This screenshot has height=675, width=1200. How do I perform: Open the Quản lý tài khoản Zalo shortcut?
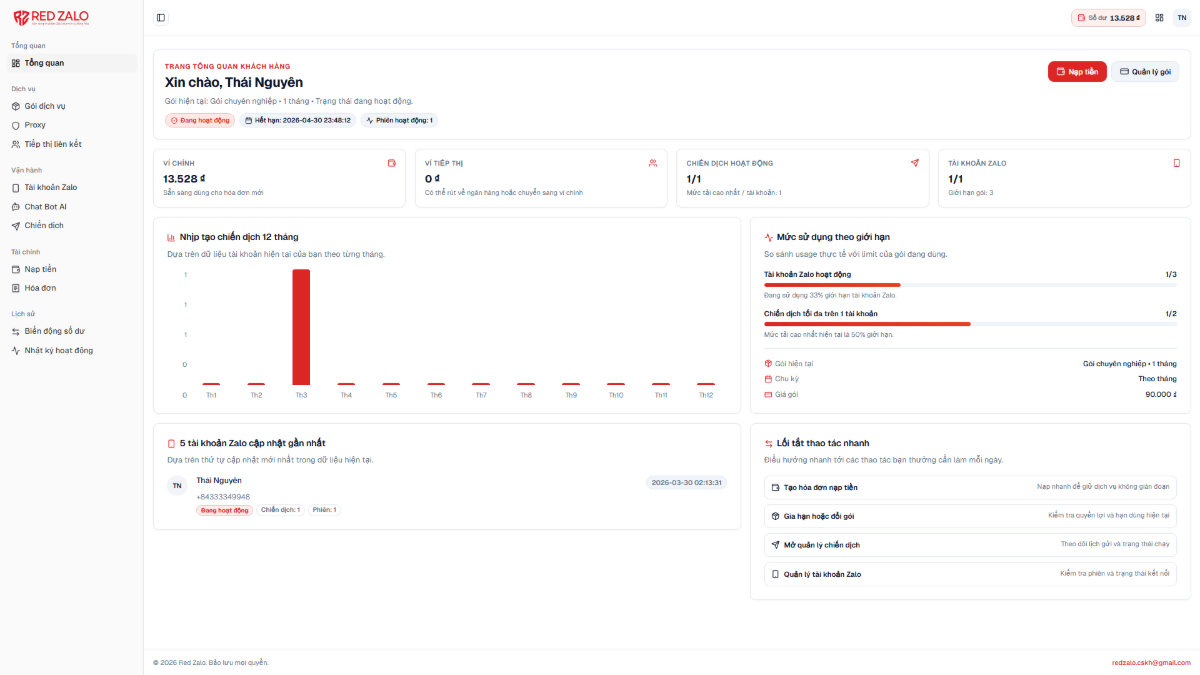point(970,574)
